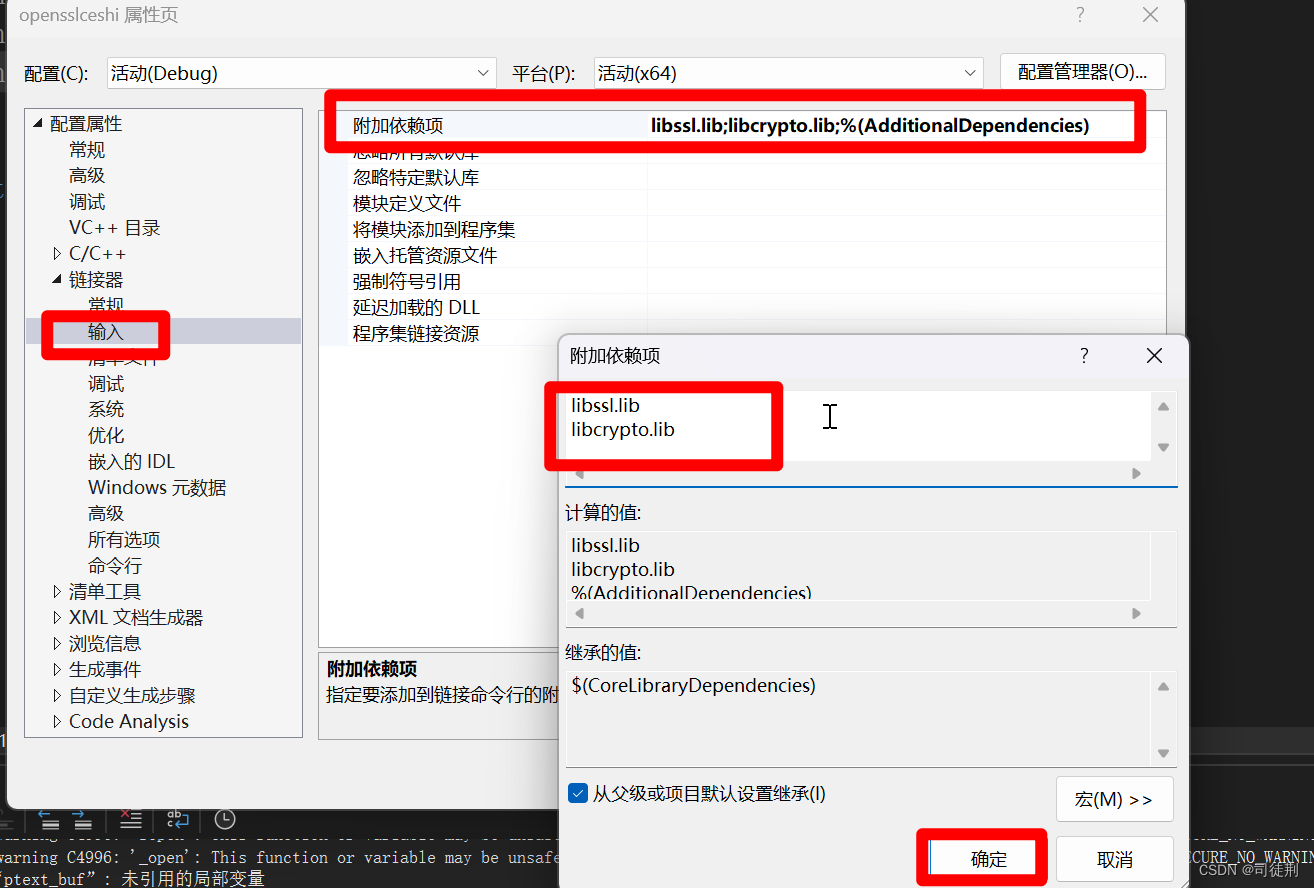1314x888 pixels.
Task: Click the 确定 button to confirm dependencies
Action: tap(981, 857)
